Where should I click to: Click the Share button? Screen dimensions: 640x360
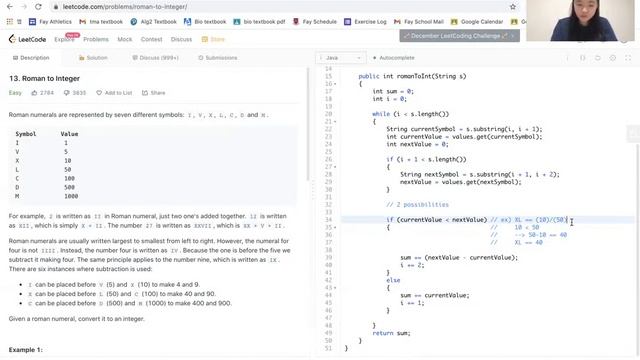coord(154,93)
